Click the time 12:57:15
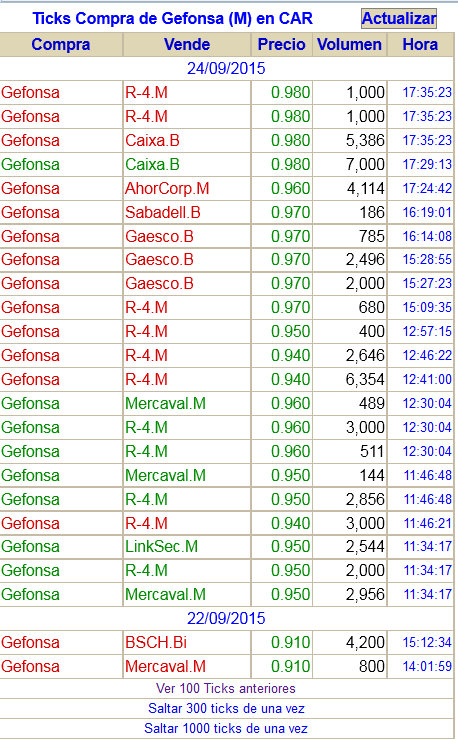The width and height of the screenshot is (458, 740). pos(427,331)
